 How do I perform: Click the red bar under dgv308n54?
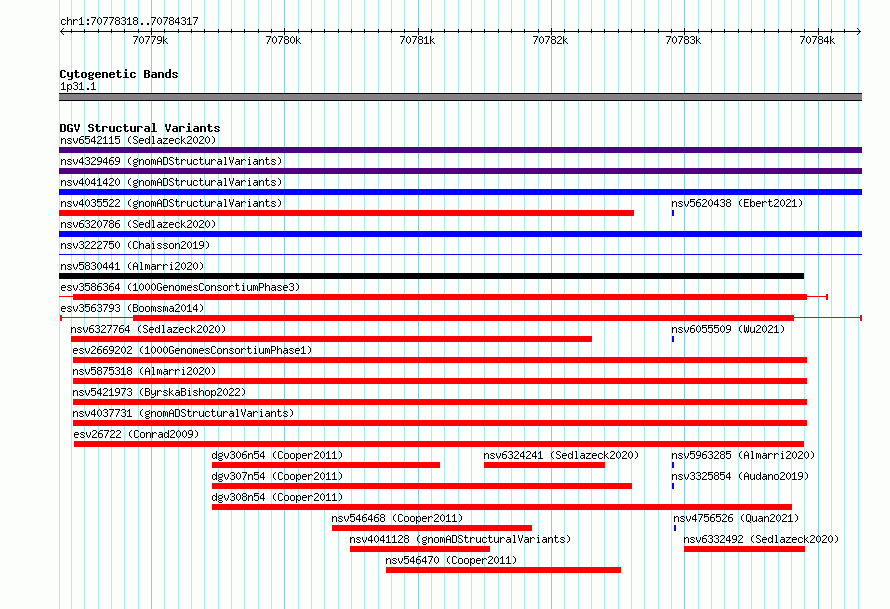tap(502, 507)
